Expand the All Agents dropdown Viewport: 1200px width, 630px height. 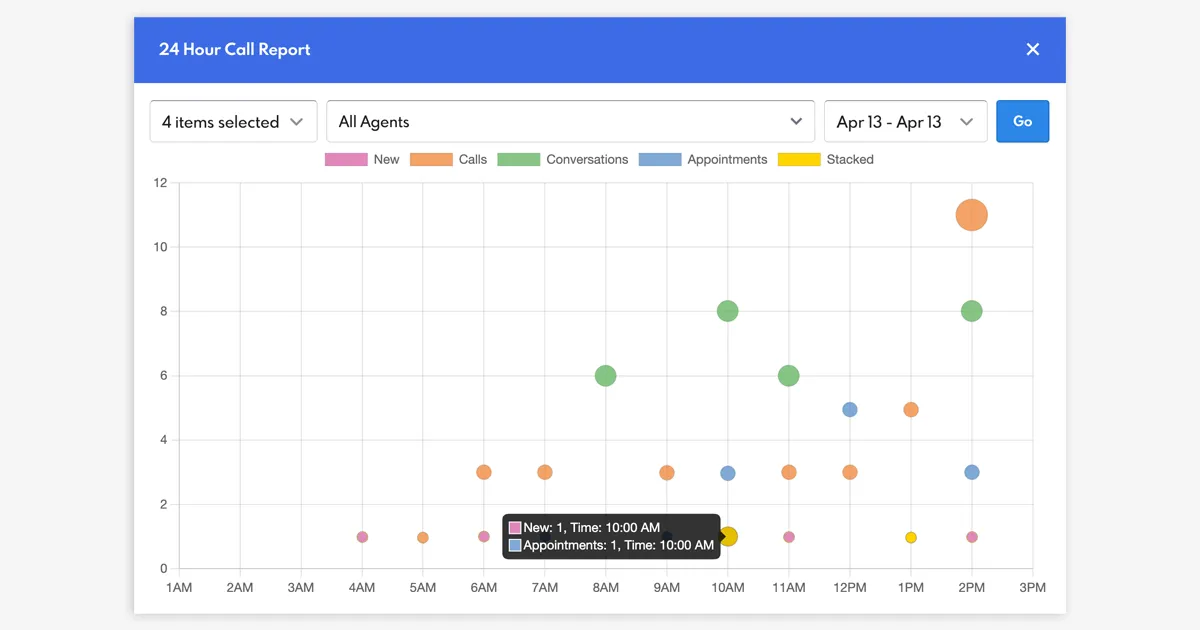point(571,121)
